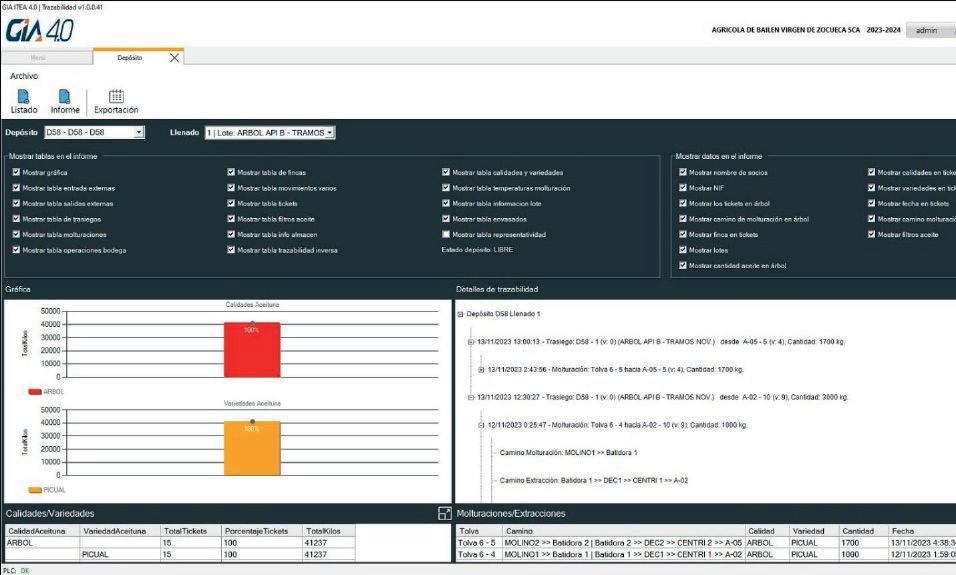Collapse the 13:00:13 Trasiego tree node

471,342
